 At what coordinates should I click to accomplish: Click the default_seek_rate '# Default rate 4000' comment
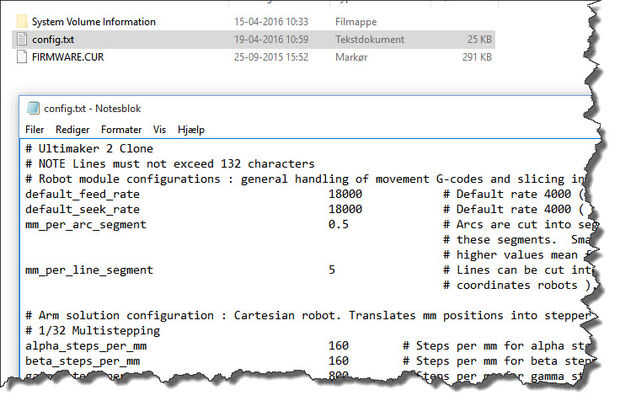coord(513,209)
